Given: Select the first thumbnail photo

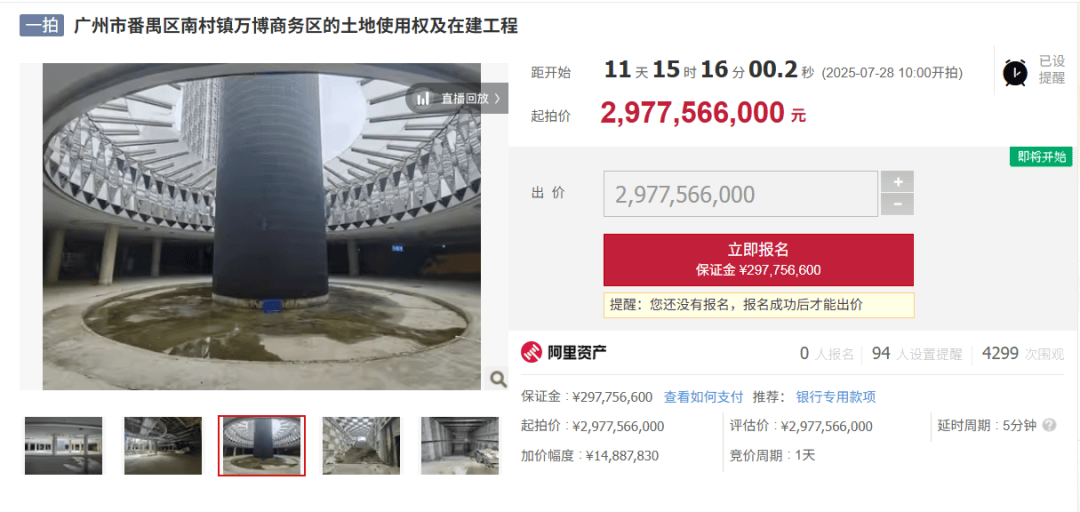Looking at the screenshot, I should [63, 445].
